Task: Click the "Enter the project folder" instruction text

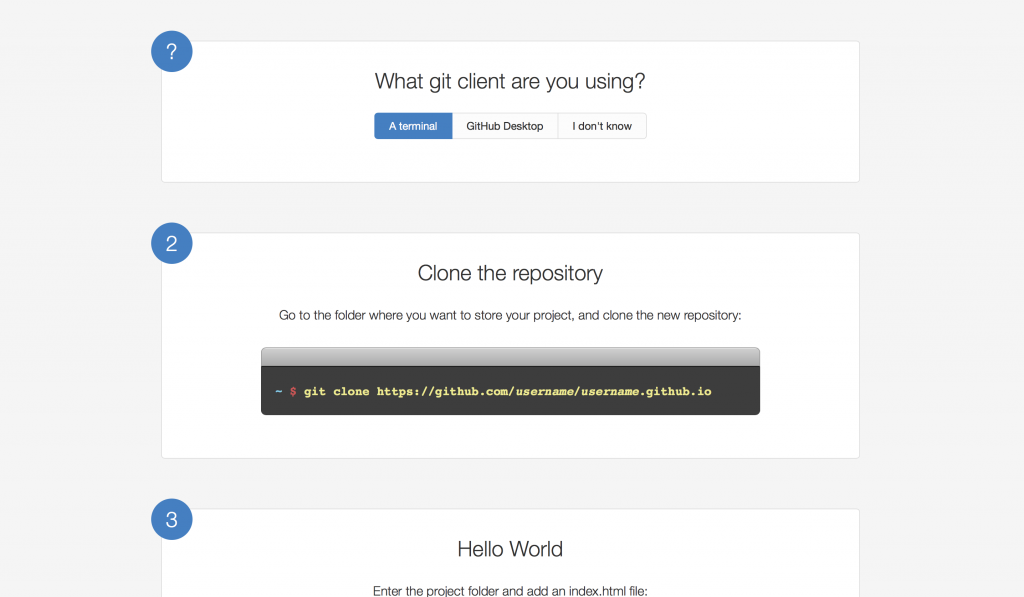Action: [x=510, y=590]
